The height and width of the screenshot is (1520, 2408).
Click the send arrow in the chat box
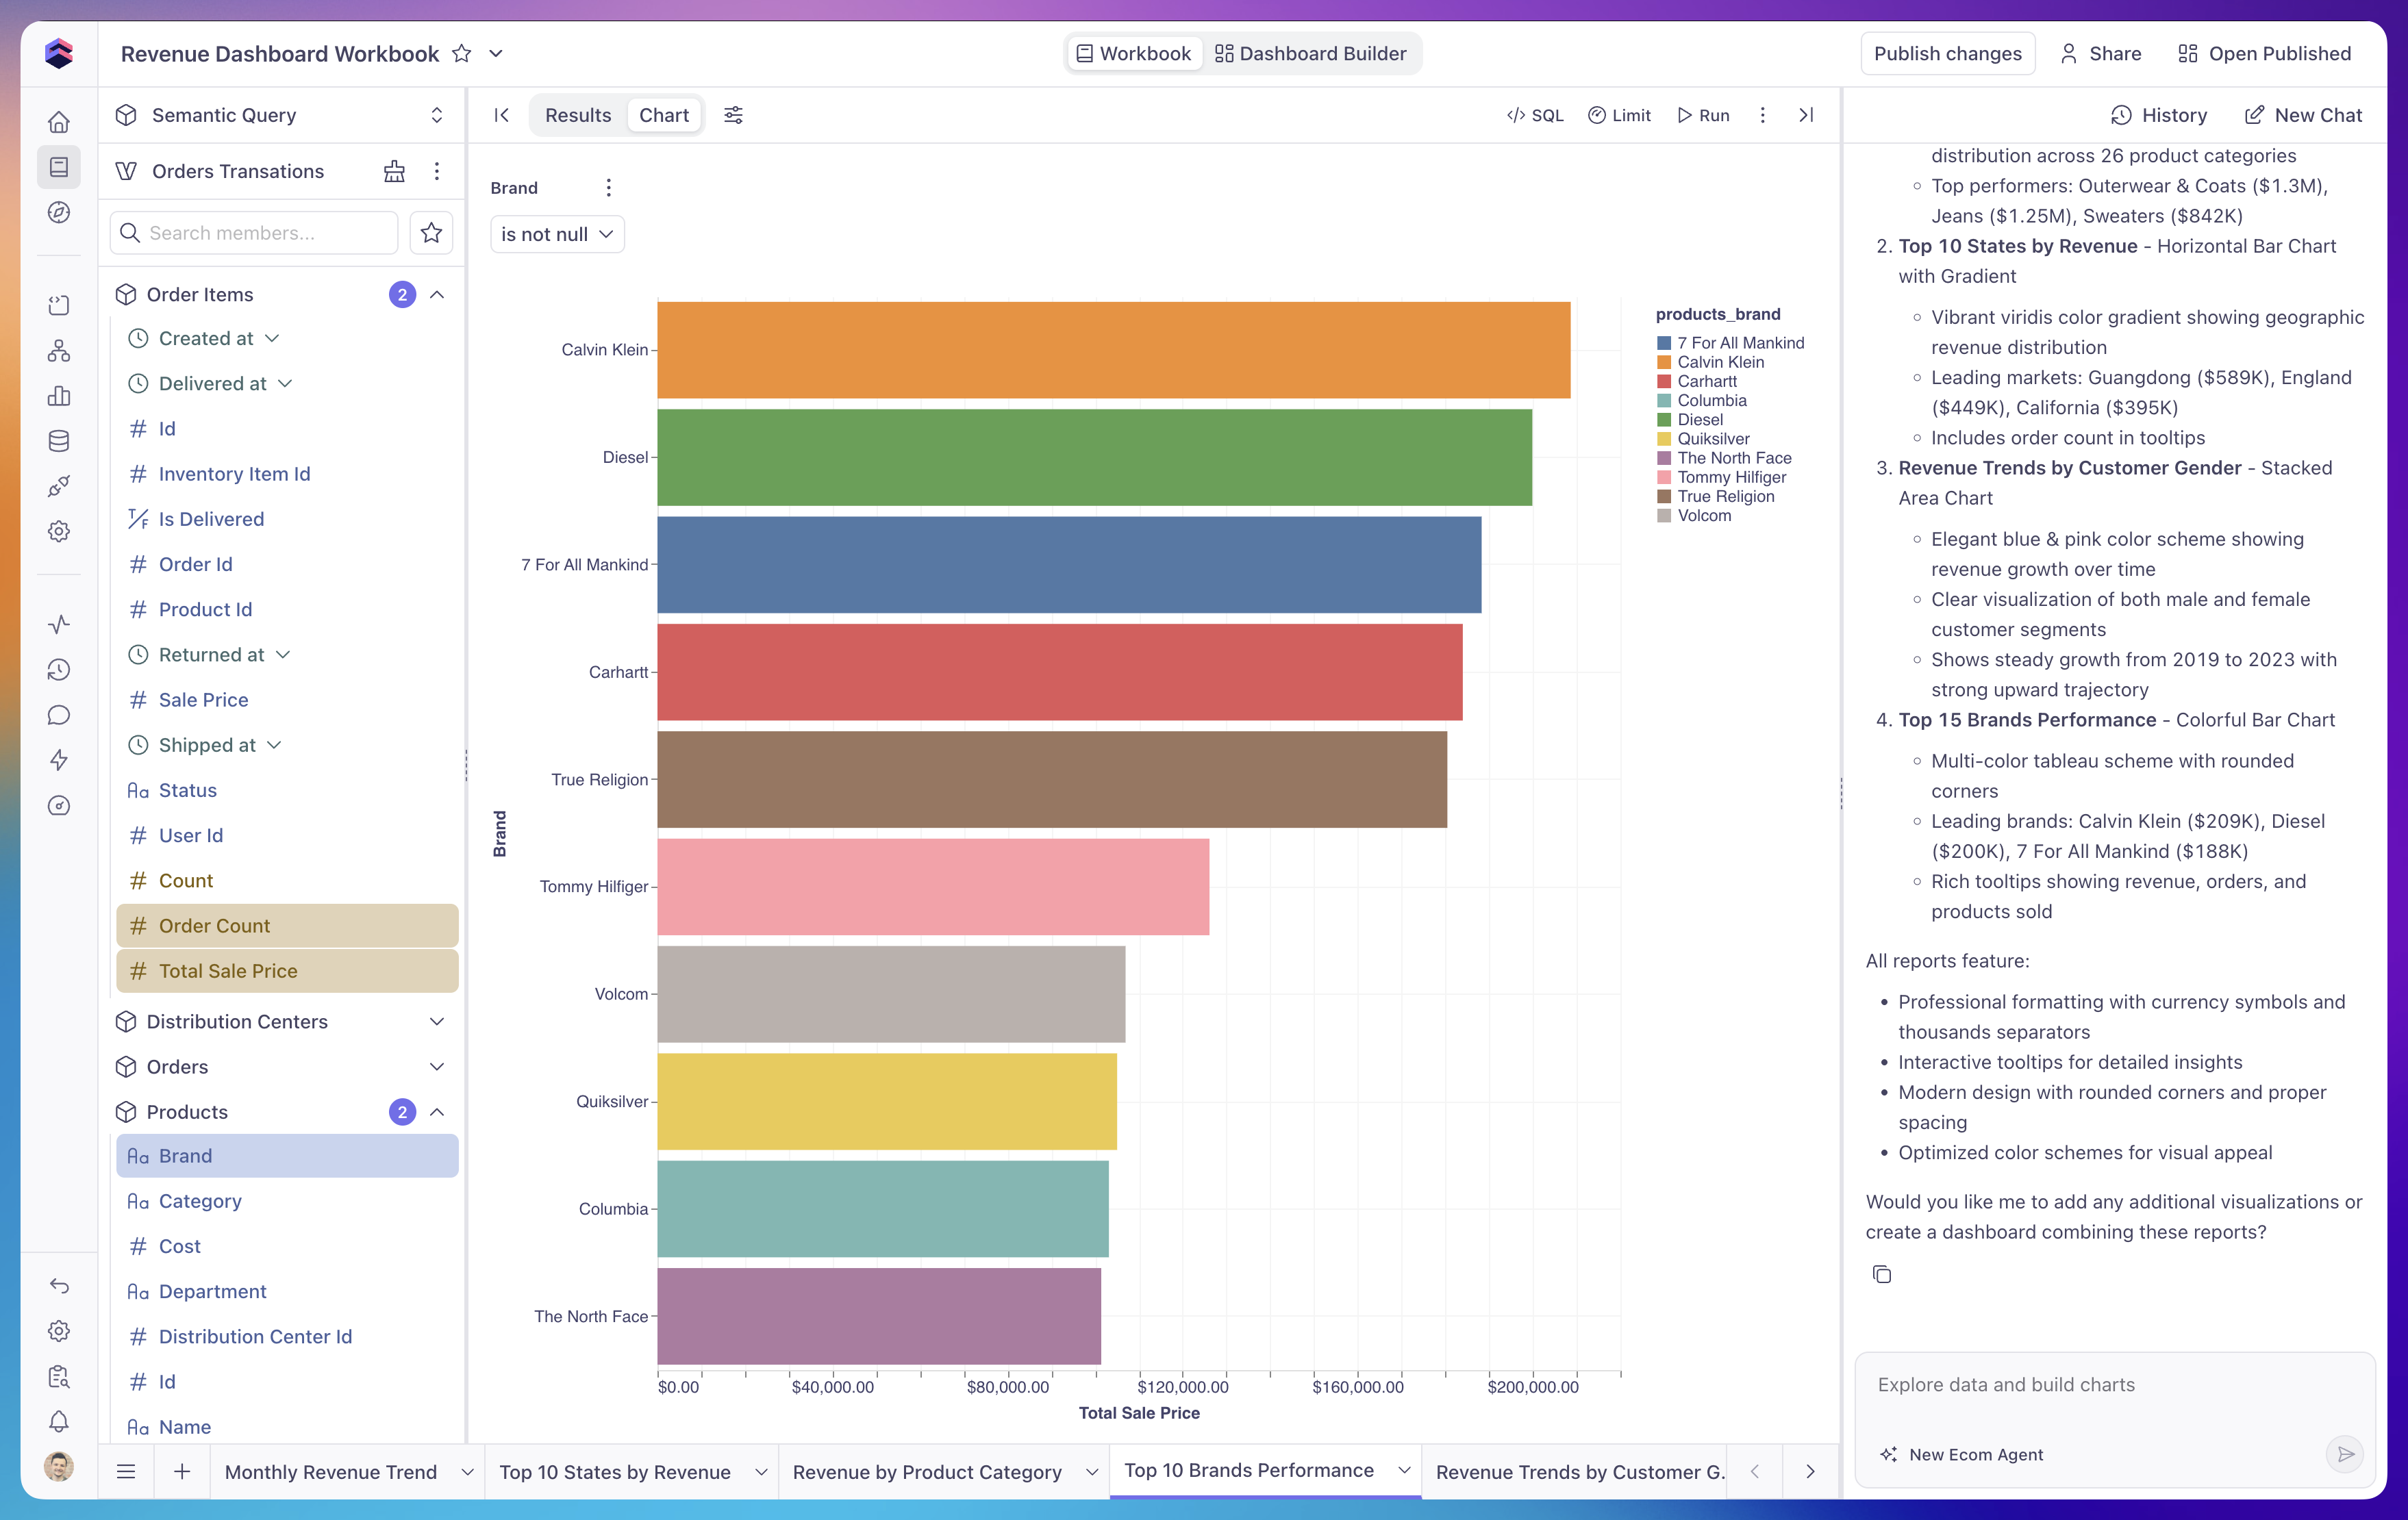[2345, 1454]
